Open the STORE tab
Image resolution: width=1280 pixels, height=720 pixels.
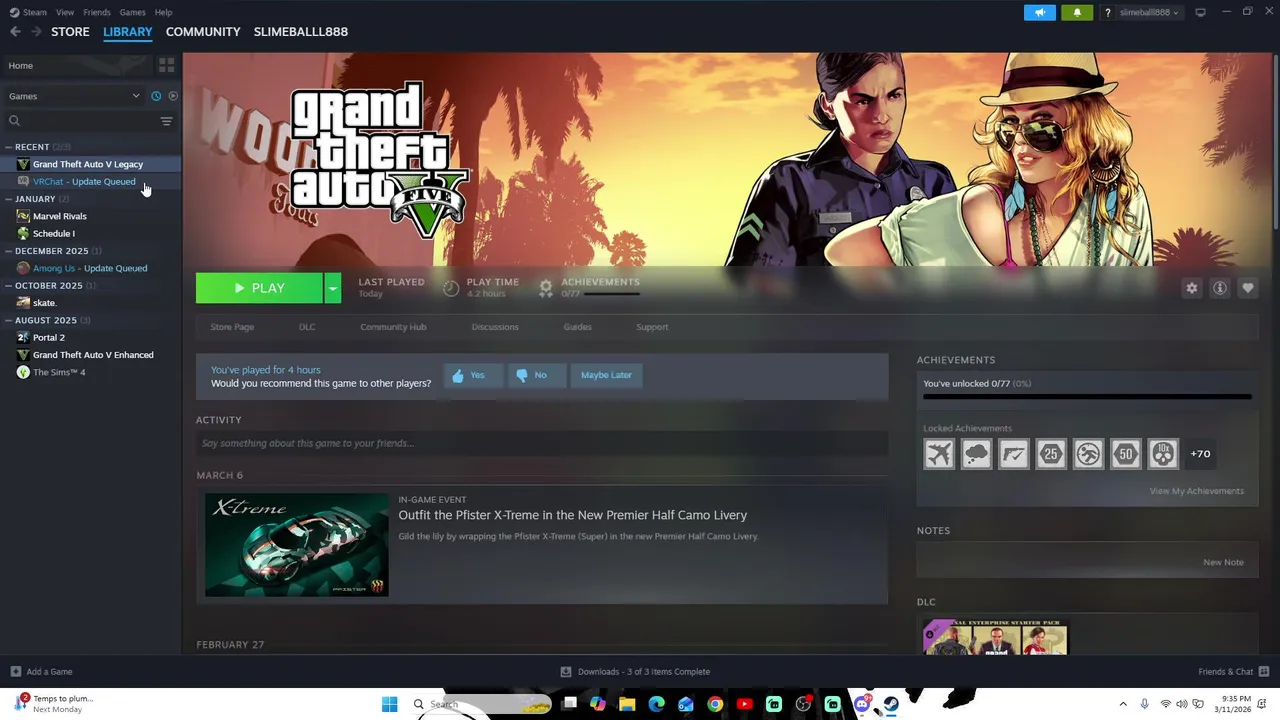pyautogui.click(x=70, y=32)
